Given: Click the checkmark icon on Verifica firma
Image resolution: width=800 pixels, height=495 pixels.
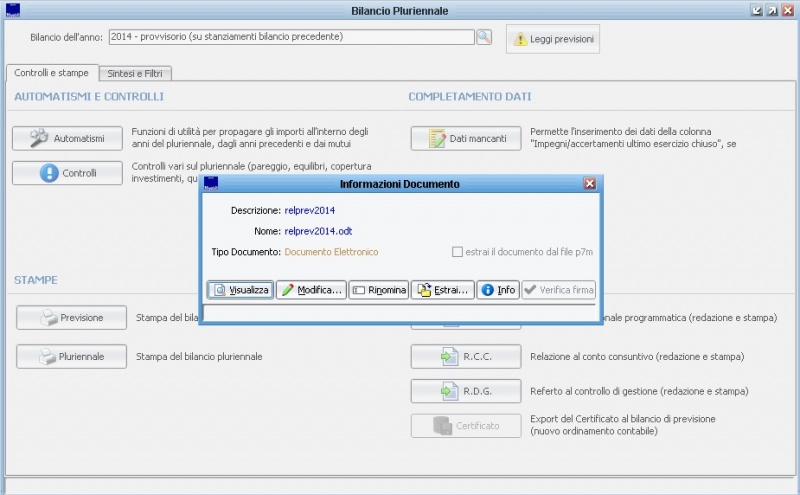Looking at the screenshot, I should [530, 290].
